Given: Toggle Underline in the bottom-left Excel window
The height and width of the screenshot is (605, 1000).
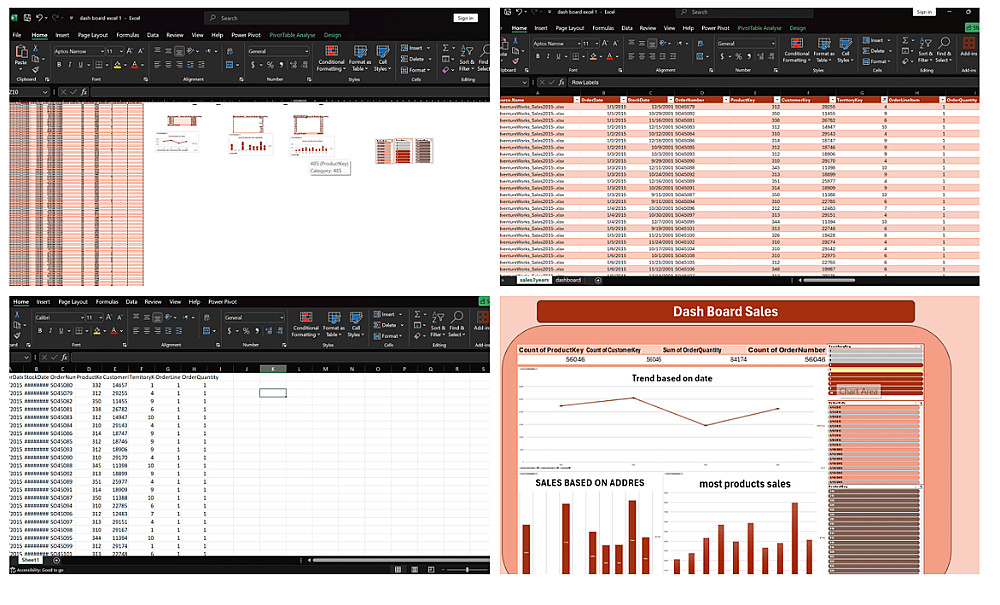Looking at the screenshot, I should [61, 330].
